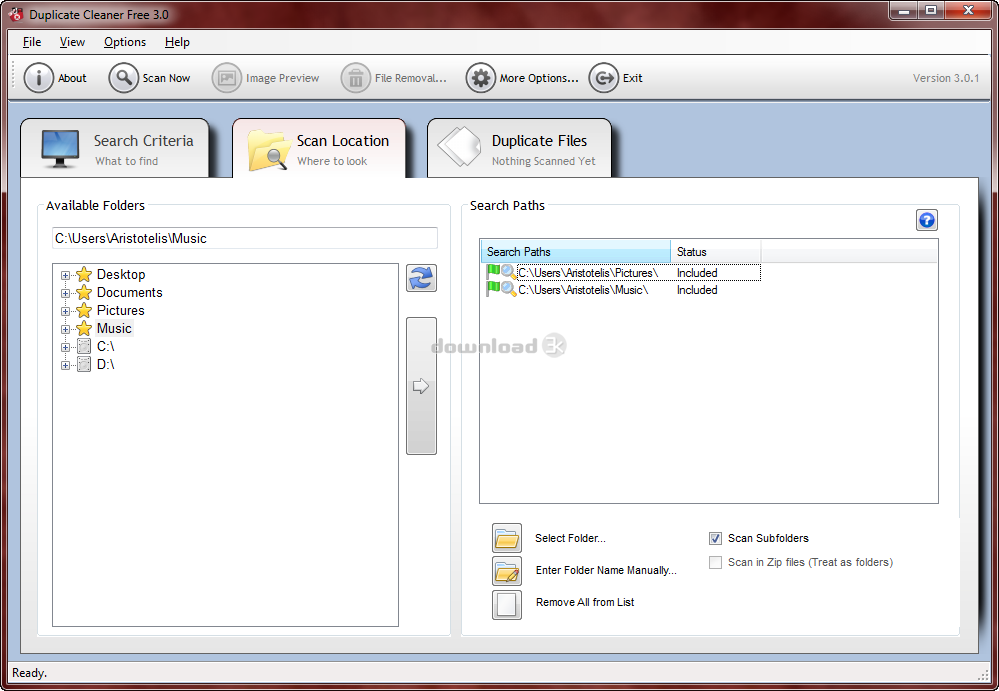
Task: Click the star icon beside Pictures
Action: pos(84,310)
